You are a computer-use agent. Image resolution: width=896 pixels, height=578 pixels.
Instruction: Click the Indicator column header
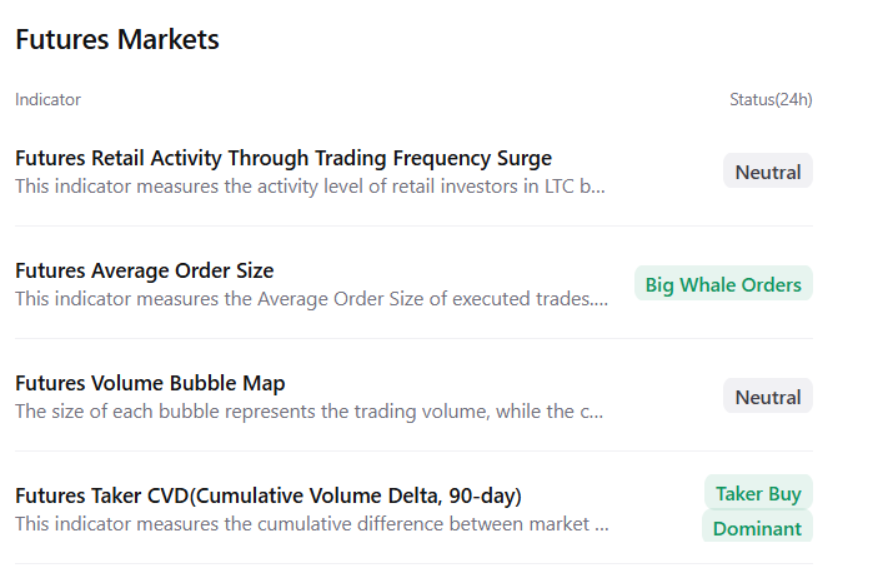[x=48, y=100]
